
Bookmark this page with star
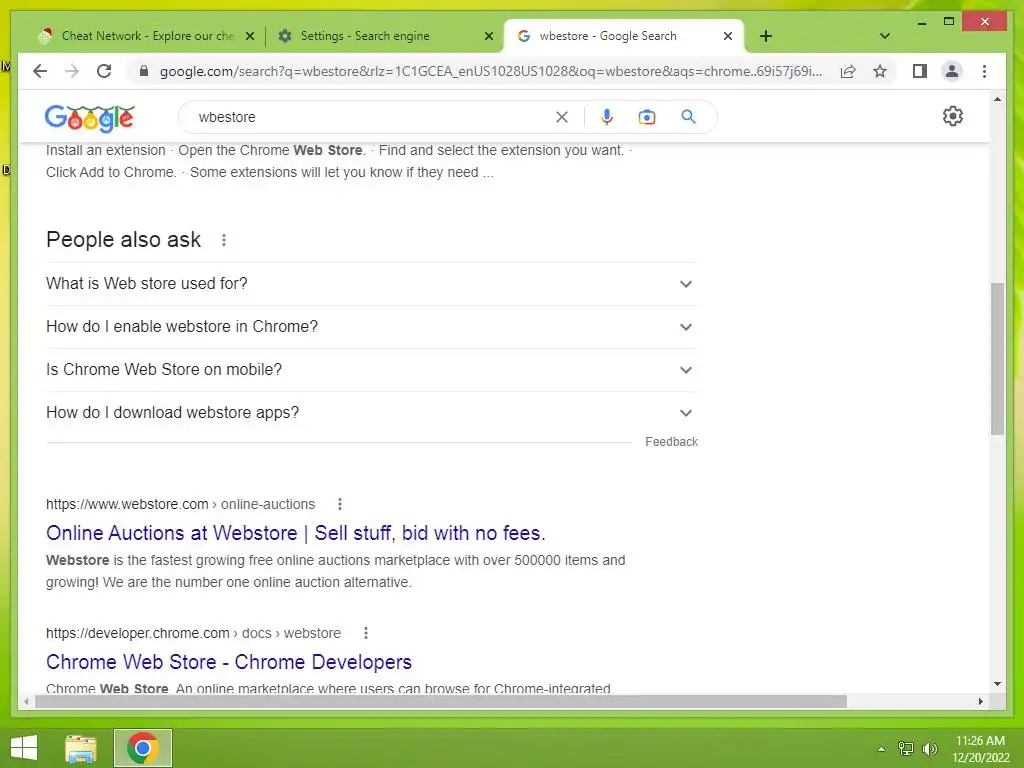880,71
